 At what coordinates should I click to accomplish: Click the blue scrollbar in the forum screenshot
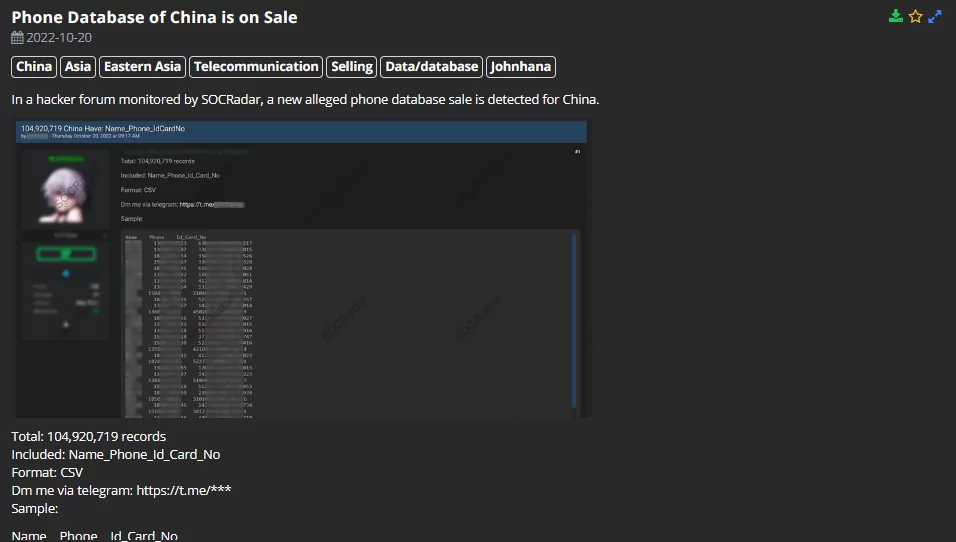point(574,321)
